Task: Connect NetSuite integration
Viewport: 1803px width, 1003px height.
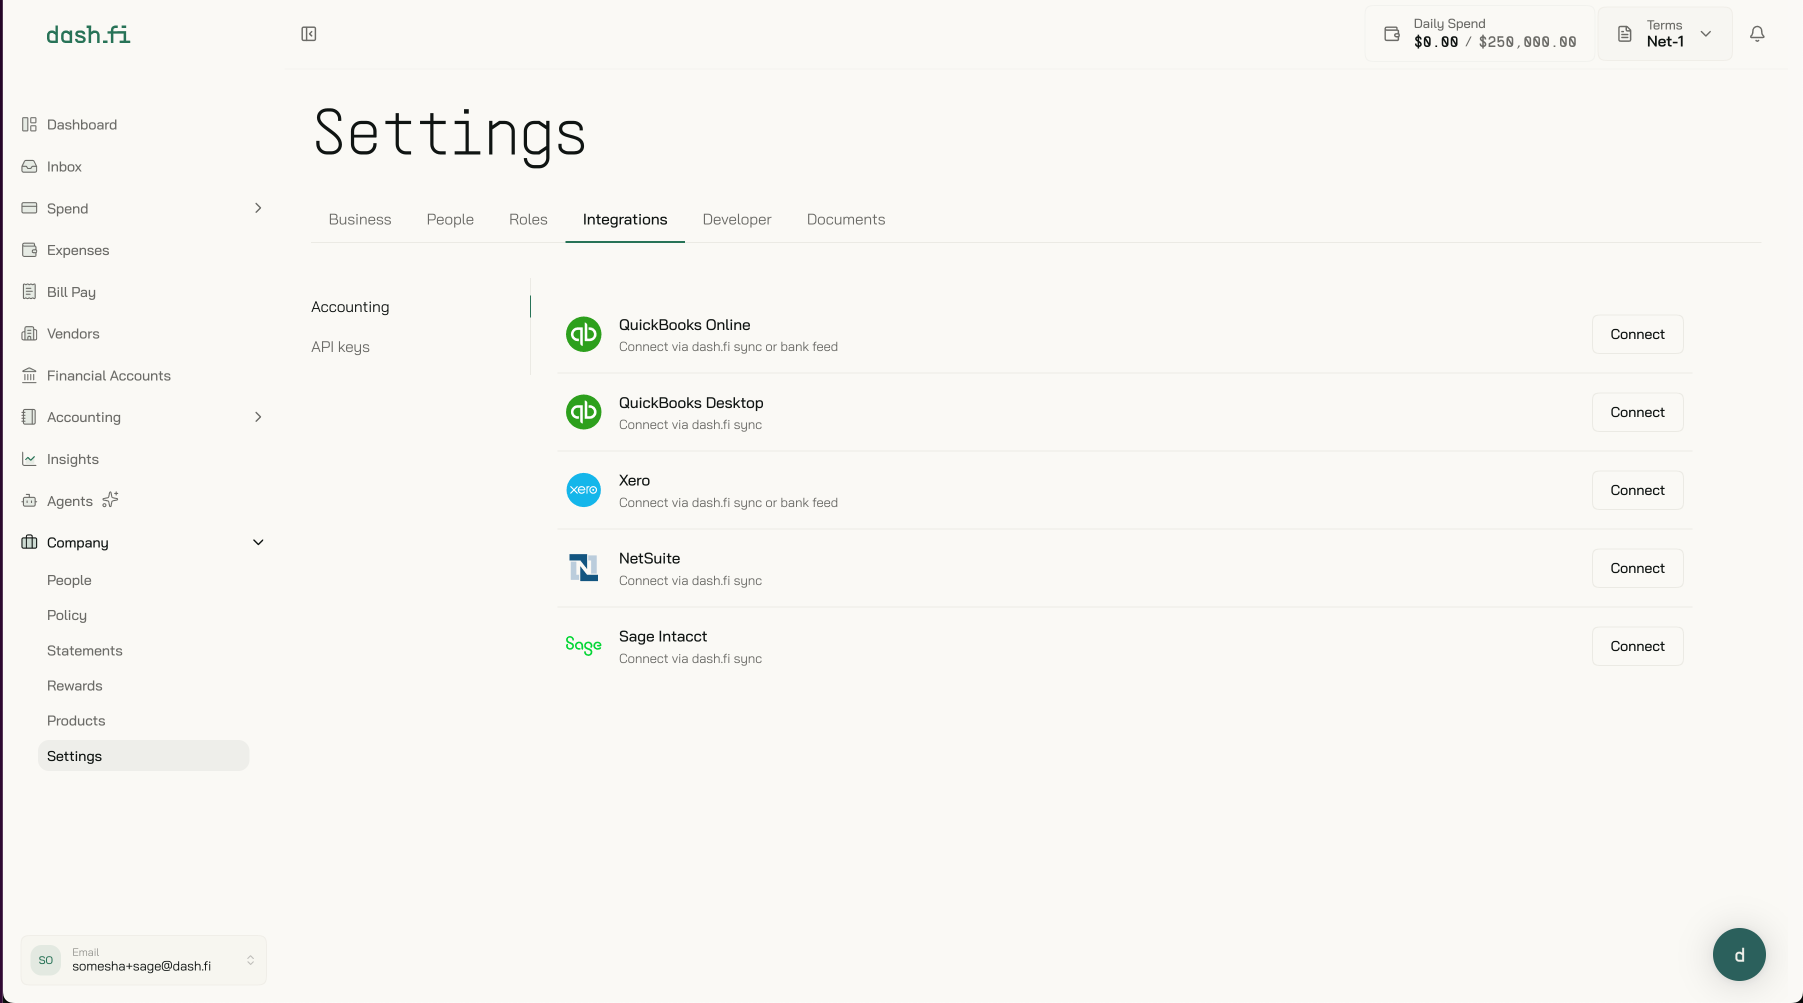Action: (1637, 568)
